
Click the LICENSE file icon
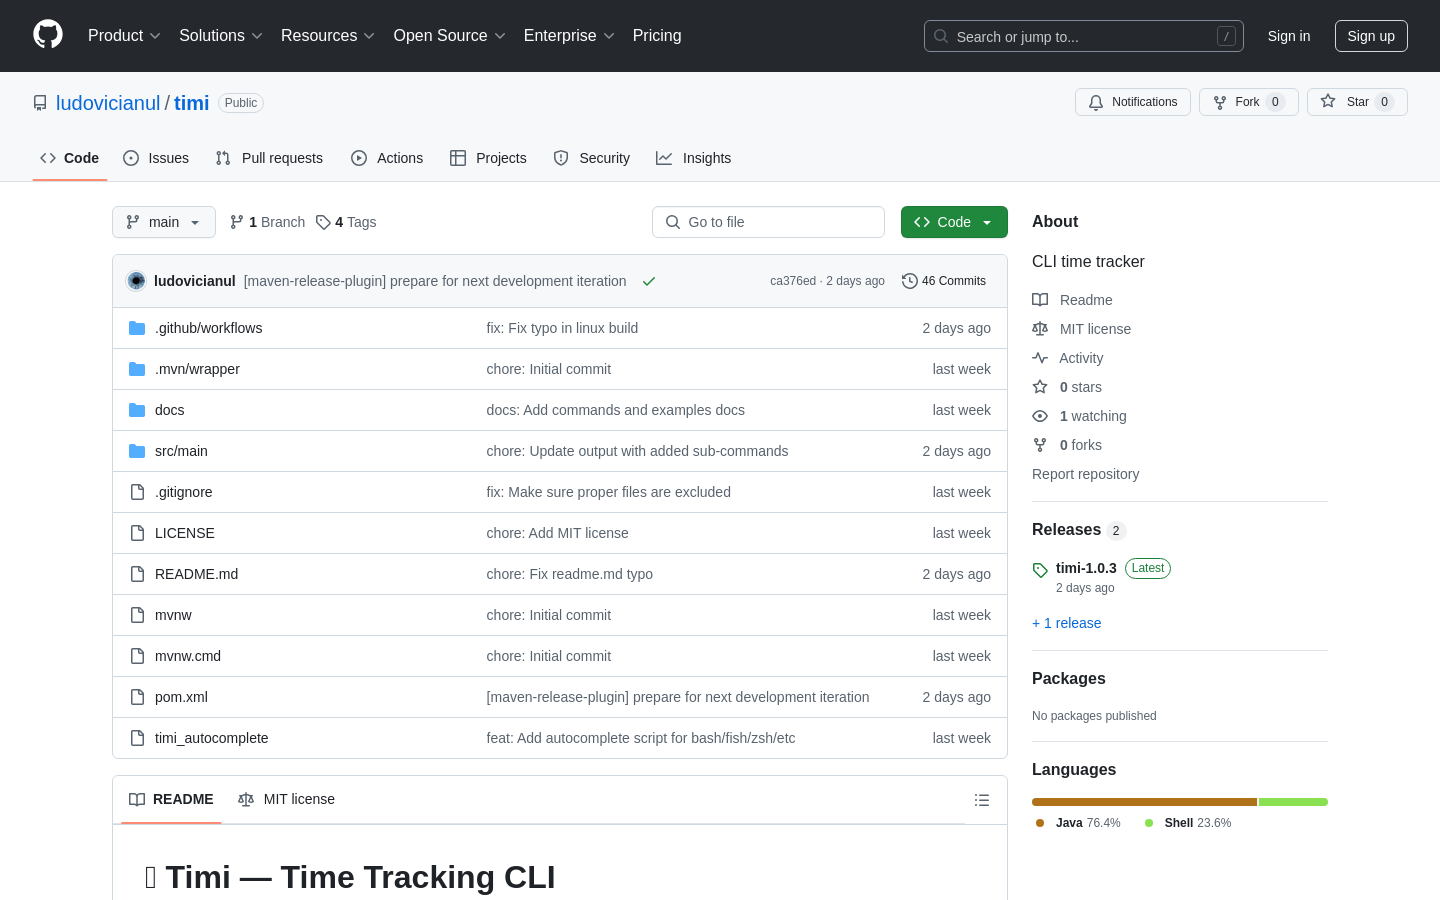pos(137,533)
